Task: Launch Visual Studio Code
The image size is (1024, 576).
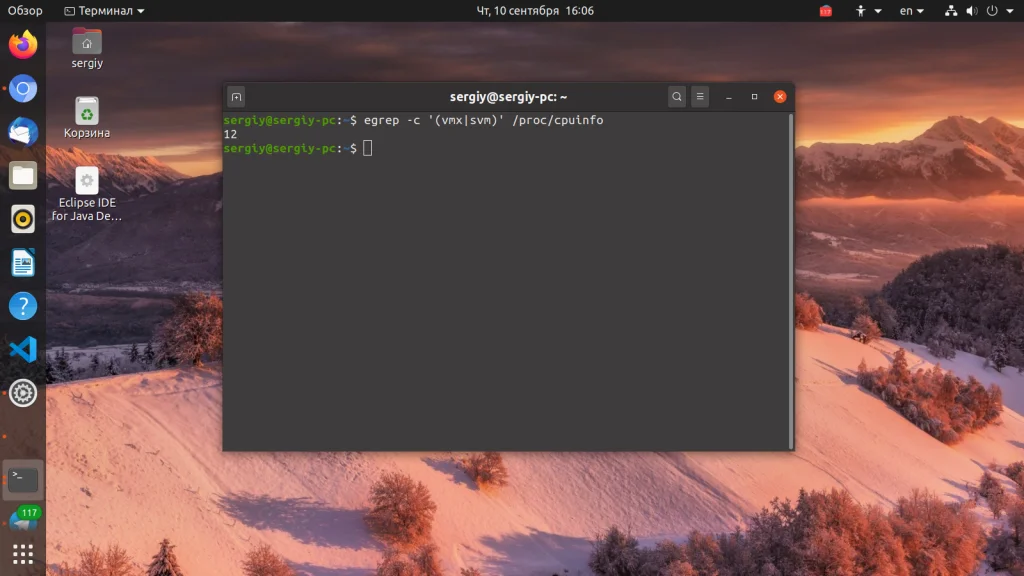Action: tap(23, 349)
